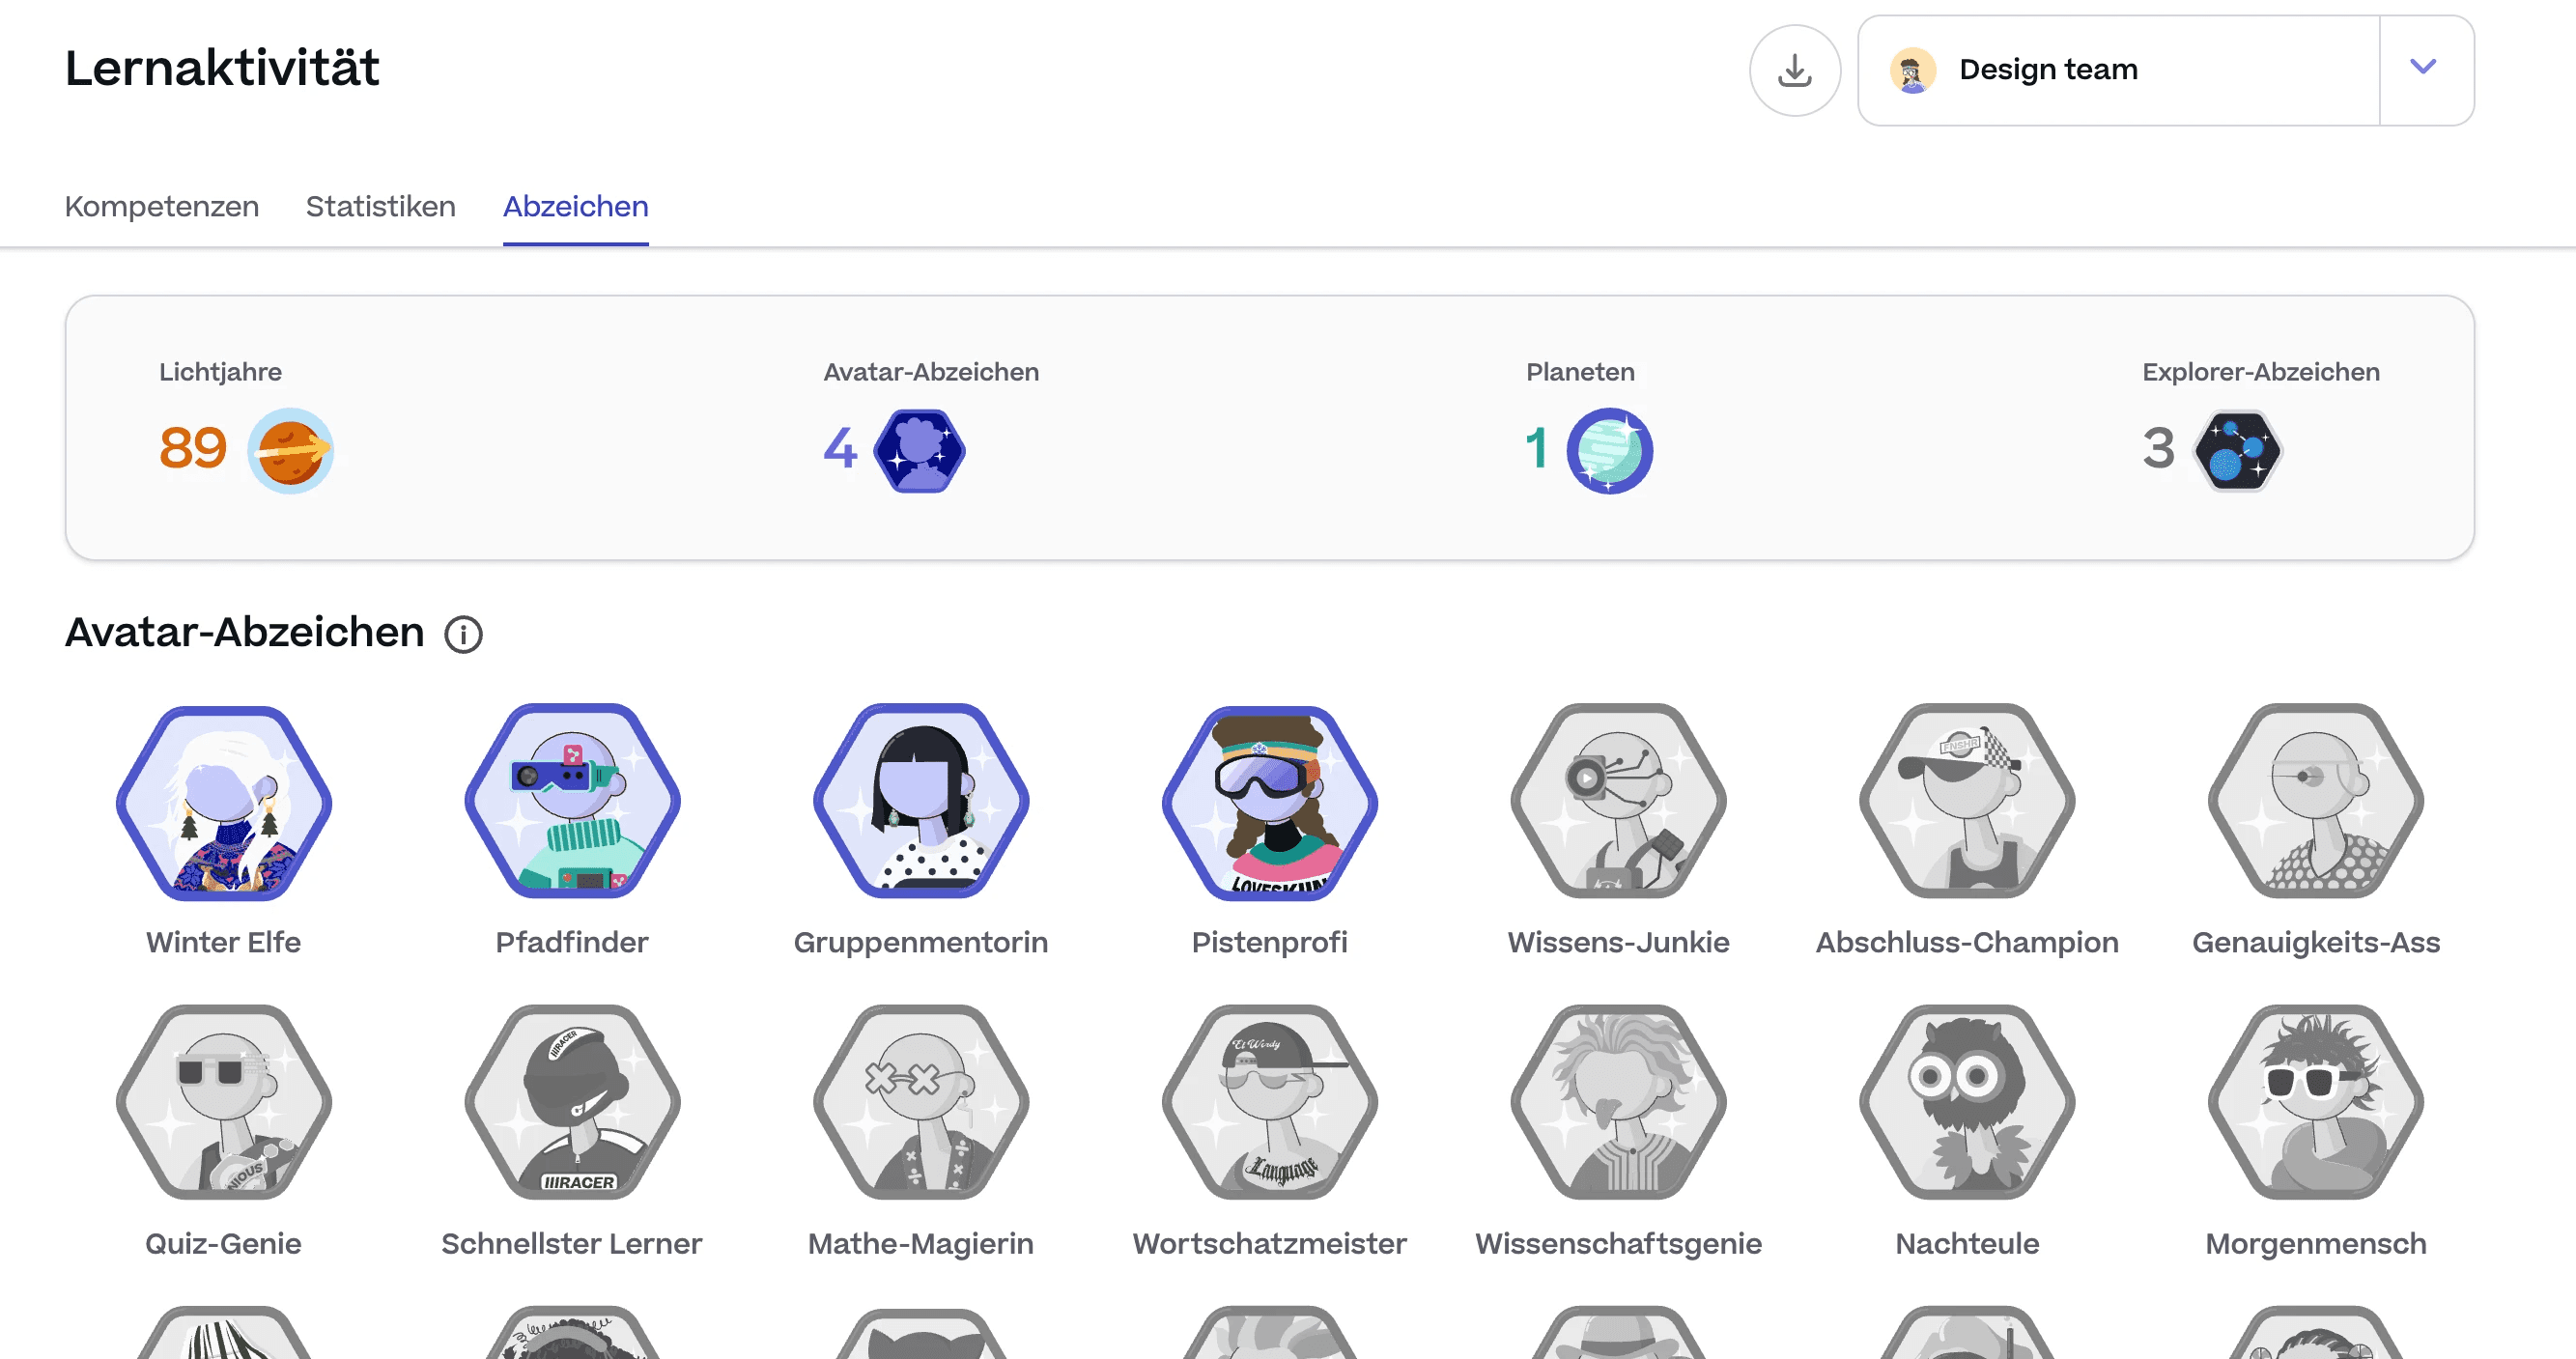The height and width of the screenshot is (1359, 2576).
Task: Click the Gruppenmentorin badge label
Action: click(x=920, y=942)
